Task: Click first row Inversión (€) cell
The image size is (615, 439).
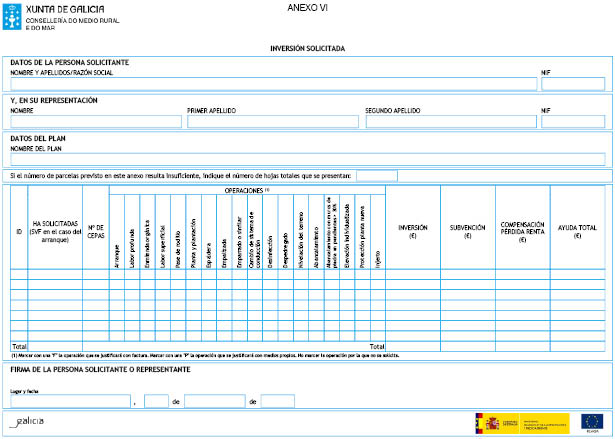Action: pos(413,274)
